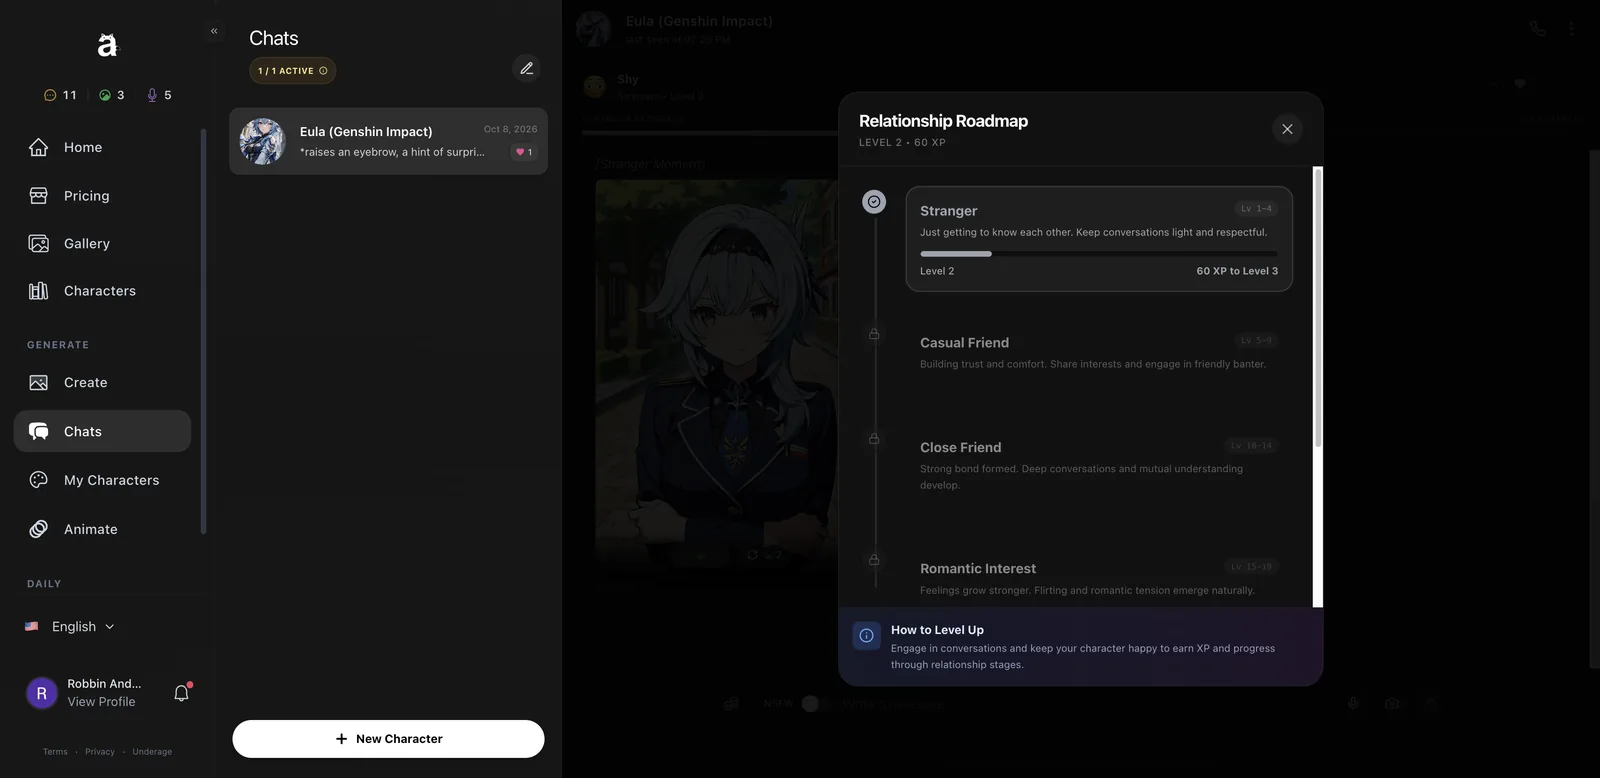Click the New Character button
This screenshot has width=1600, height=778.
[x=388, y=739]
